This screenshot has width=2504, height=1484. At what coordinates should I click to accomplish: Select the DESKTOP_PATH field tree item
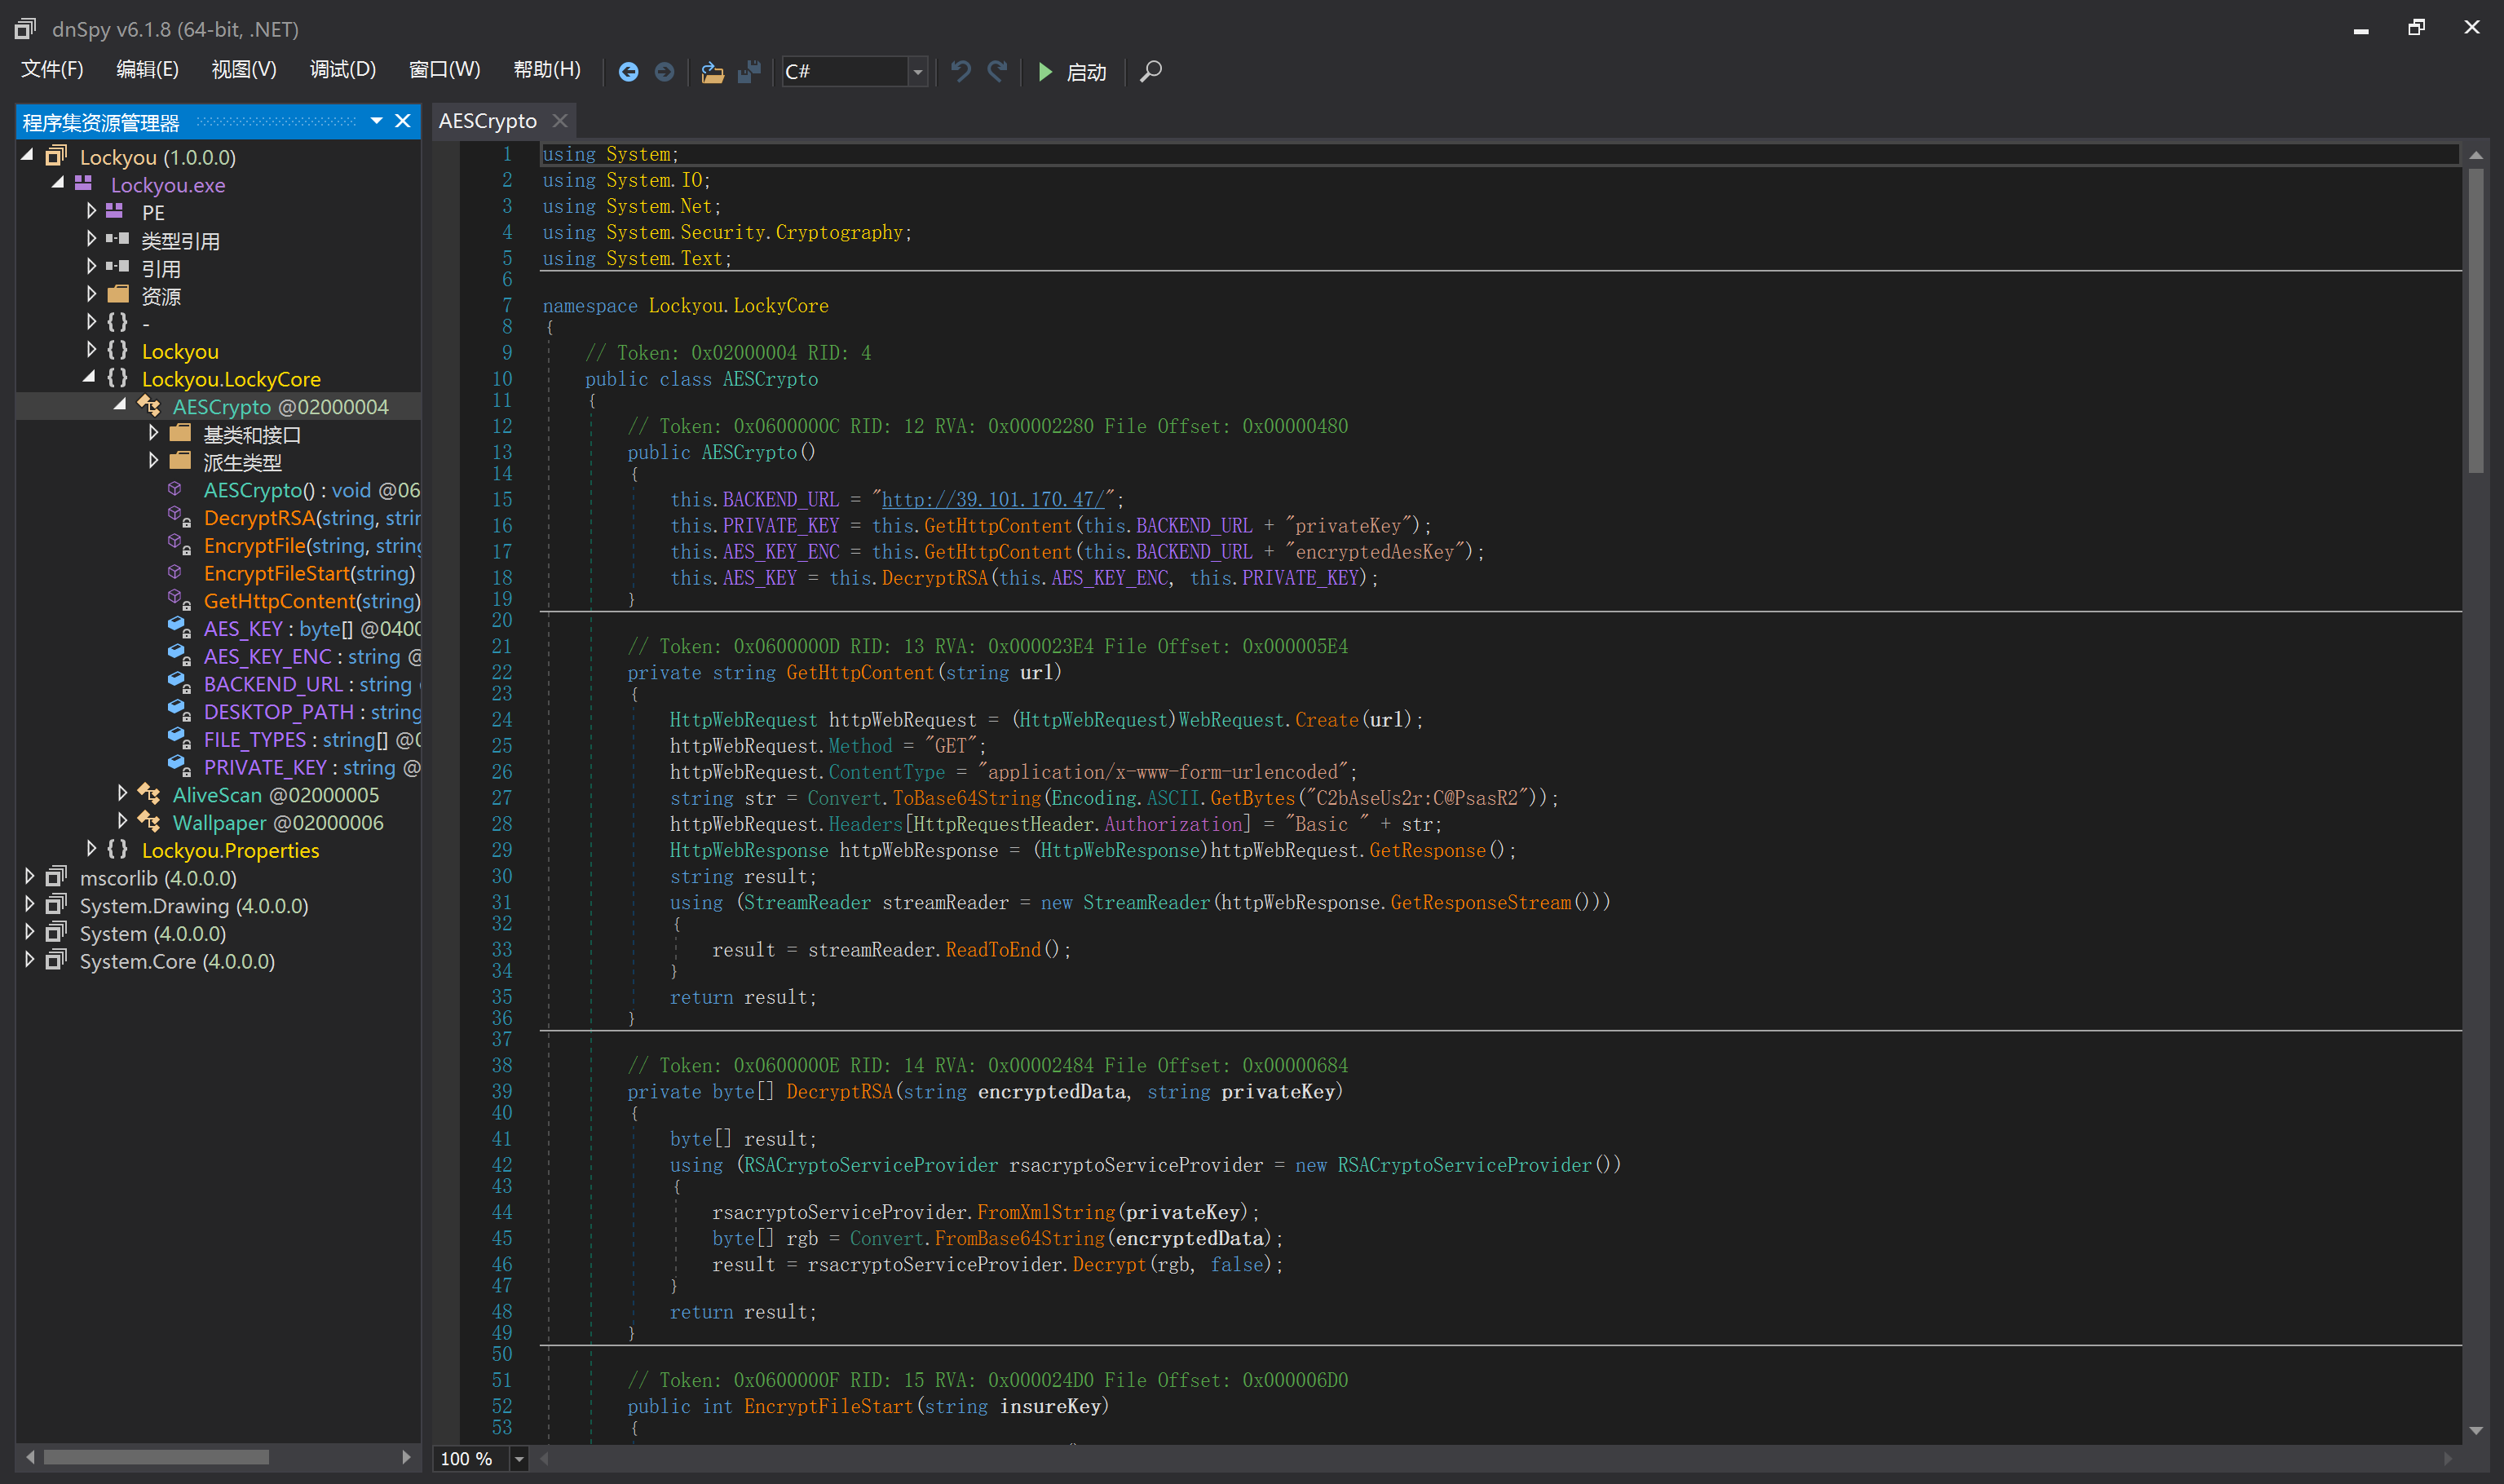click(311, 712)
